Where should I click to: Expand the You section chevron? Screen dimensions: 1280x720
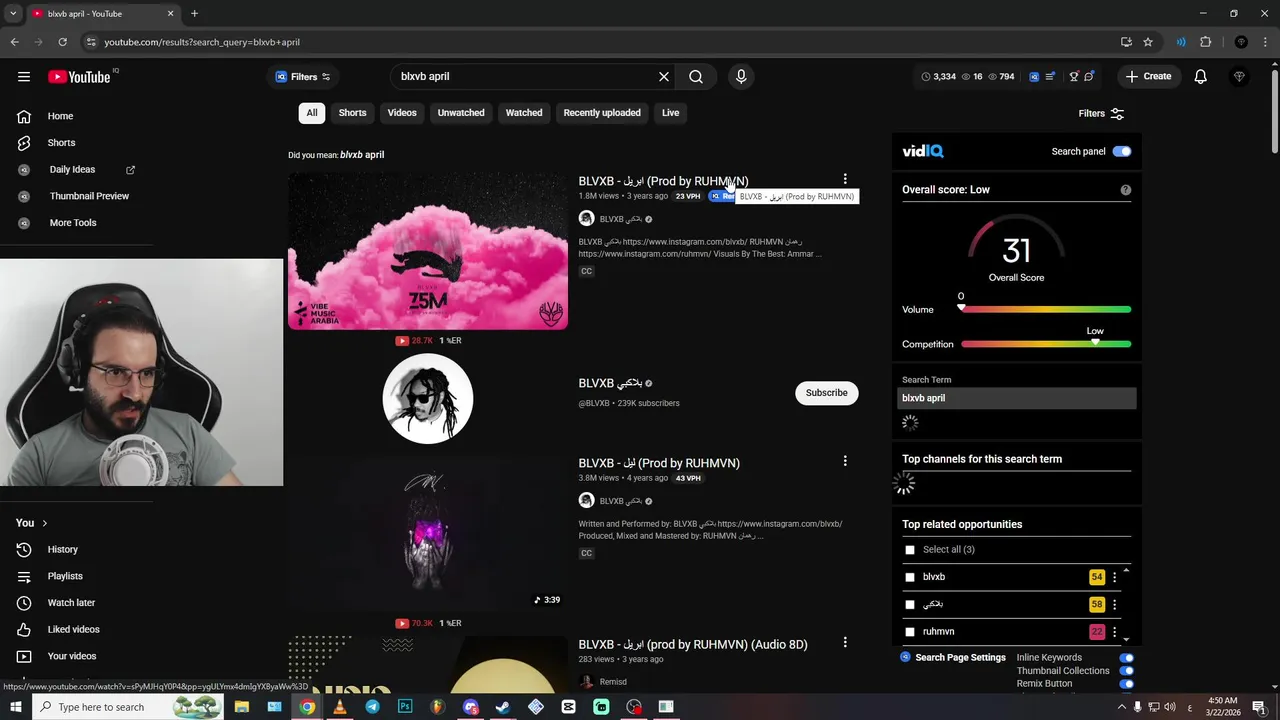pyautogui.click(x=44, y=523)
